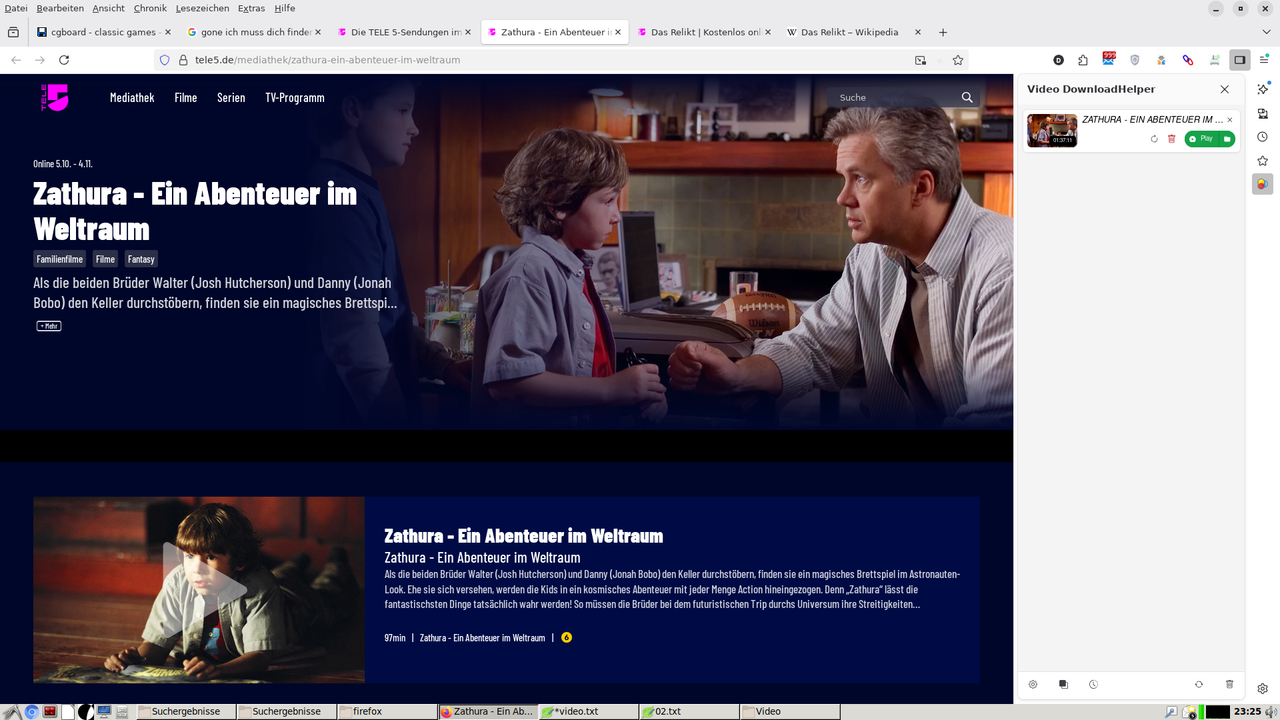This screenshot has width=1280, height=720.
Task: Open bookmarks star icon in Firefox sidebar
Action: [1263, 161]
